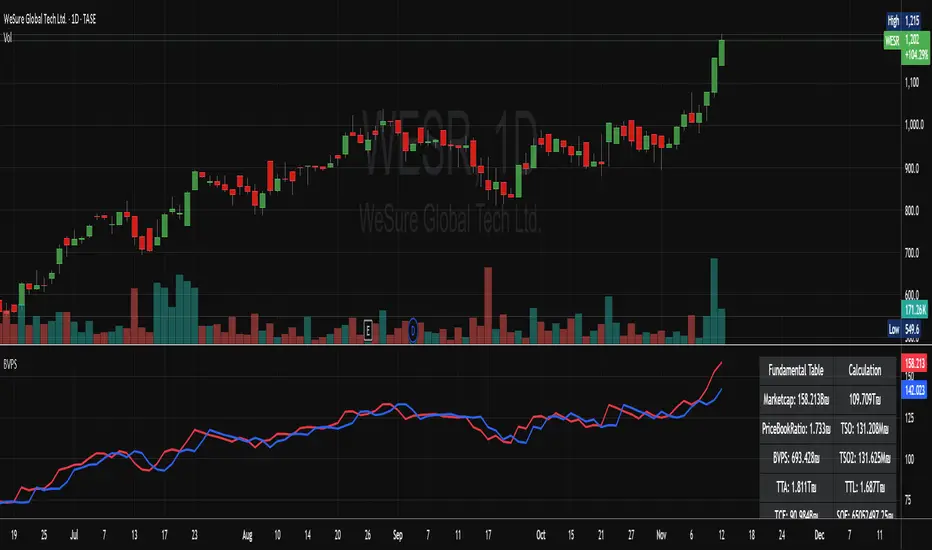
Task: Click the blue 142.023 value label
Action: tap(915, 390)
